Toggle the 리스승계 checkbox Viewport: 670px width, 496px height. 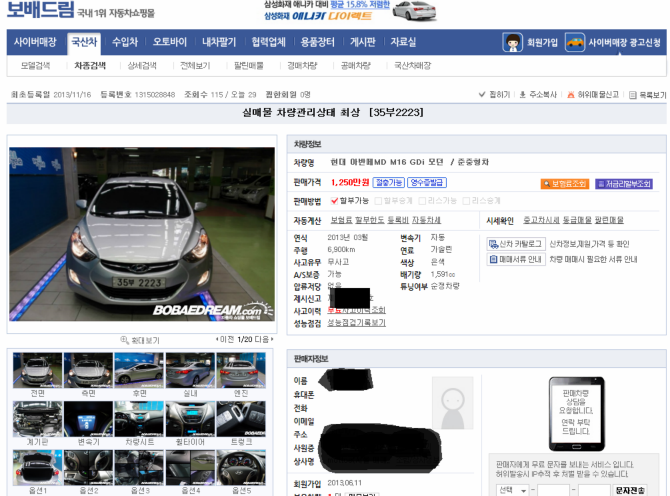466,201
